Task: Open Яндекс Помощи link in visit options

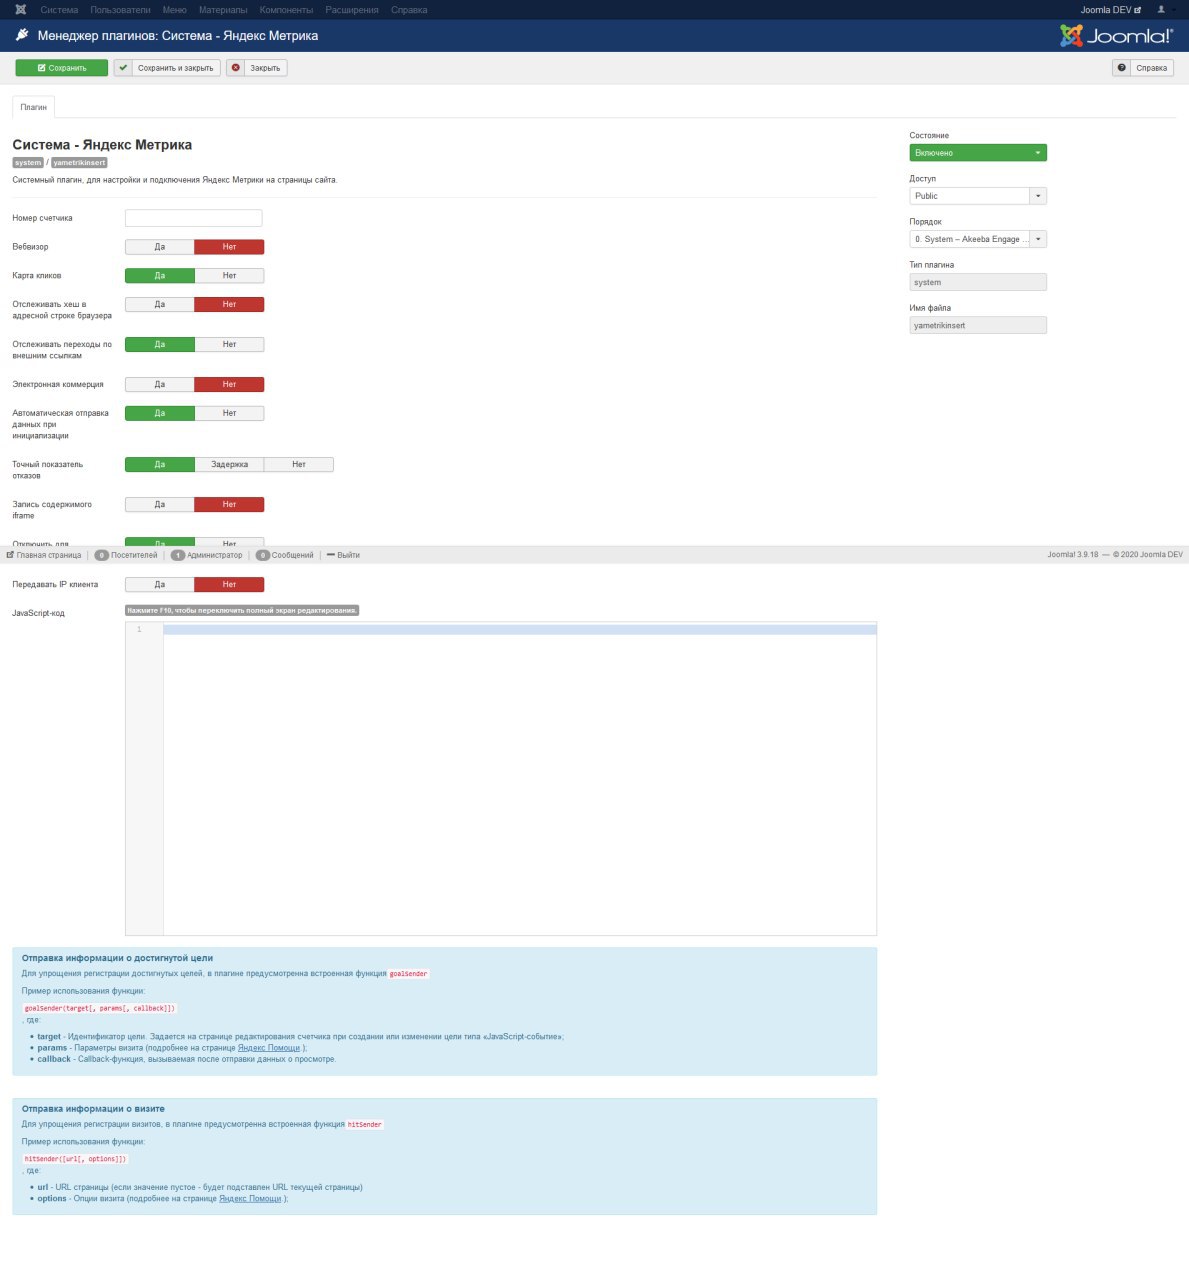Action: click(250, 1198)
